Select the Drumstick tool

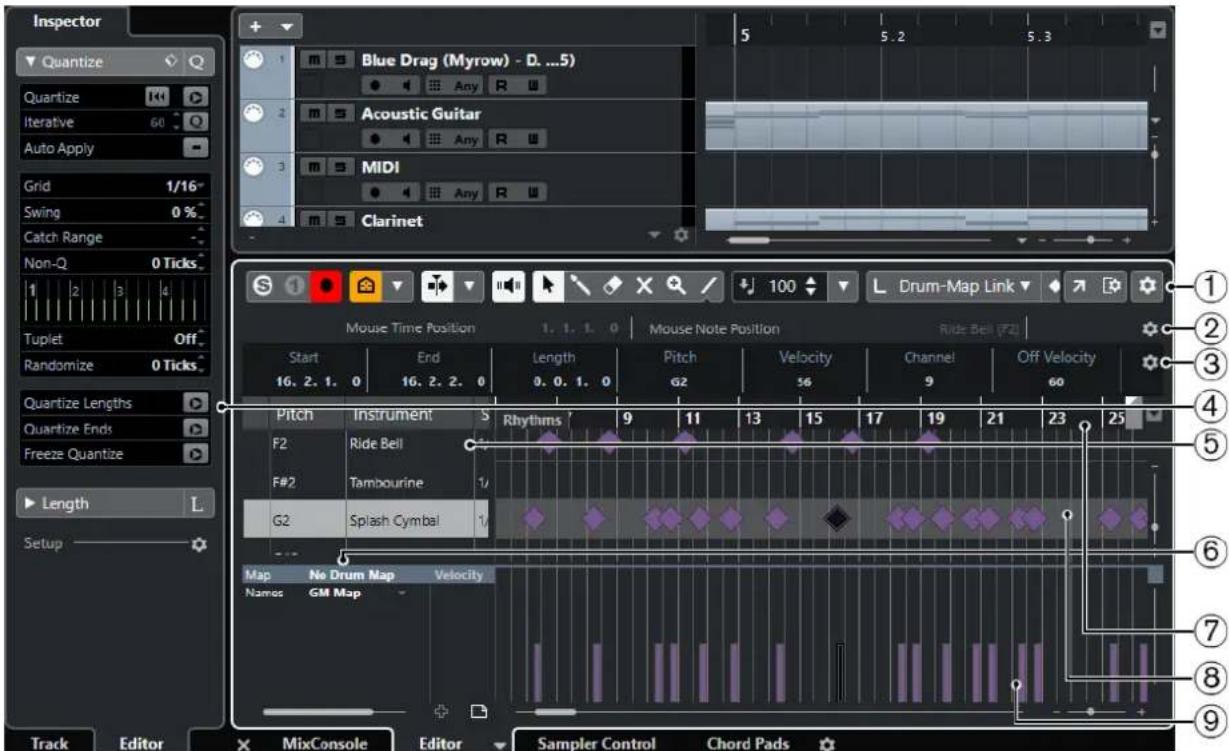(x=579, y=287)
